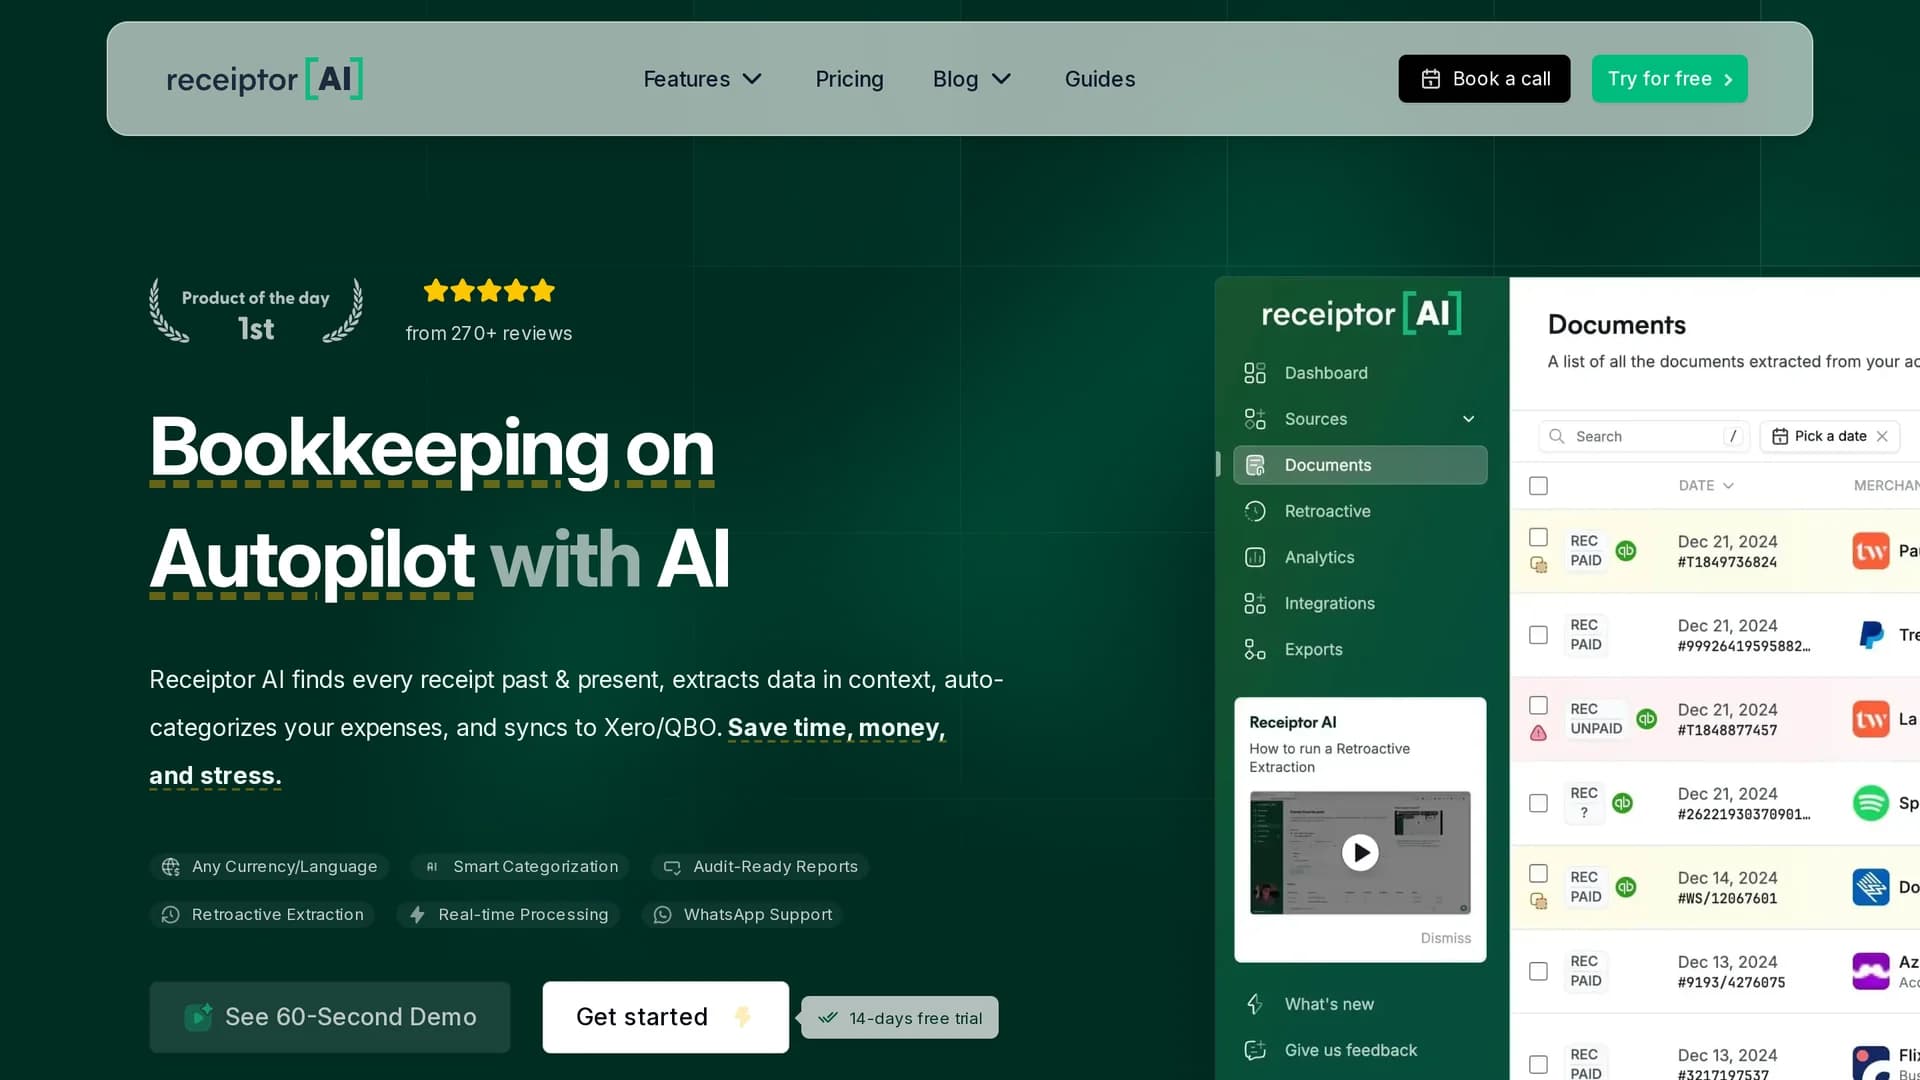
Task: Click the Audit-Ready Reports icon
Action: click(x=672, y=867)
